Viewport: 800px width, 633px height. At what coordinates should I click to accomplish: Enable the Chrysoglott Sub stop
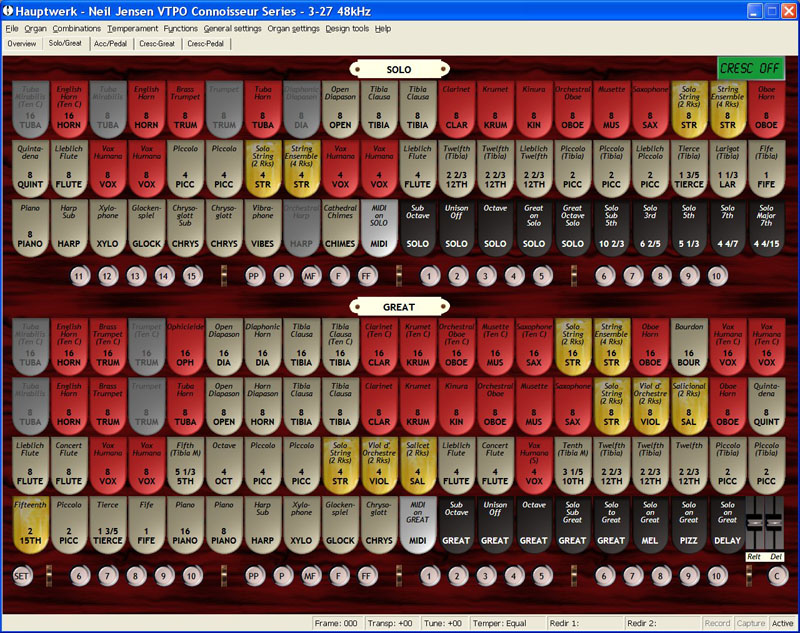click(185, 227)
